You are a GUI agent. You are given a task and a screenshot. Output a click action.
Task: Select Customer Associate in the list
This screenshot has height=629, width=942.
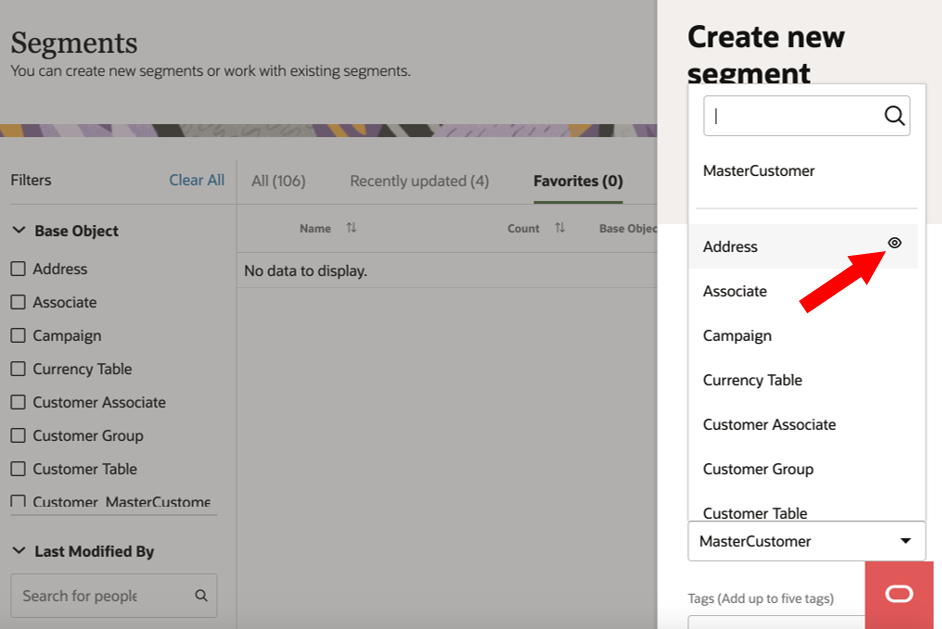point(769,424)
